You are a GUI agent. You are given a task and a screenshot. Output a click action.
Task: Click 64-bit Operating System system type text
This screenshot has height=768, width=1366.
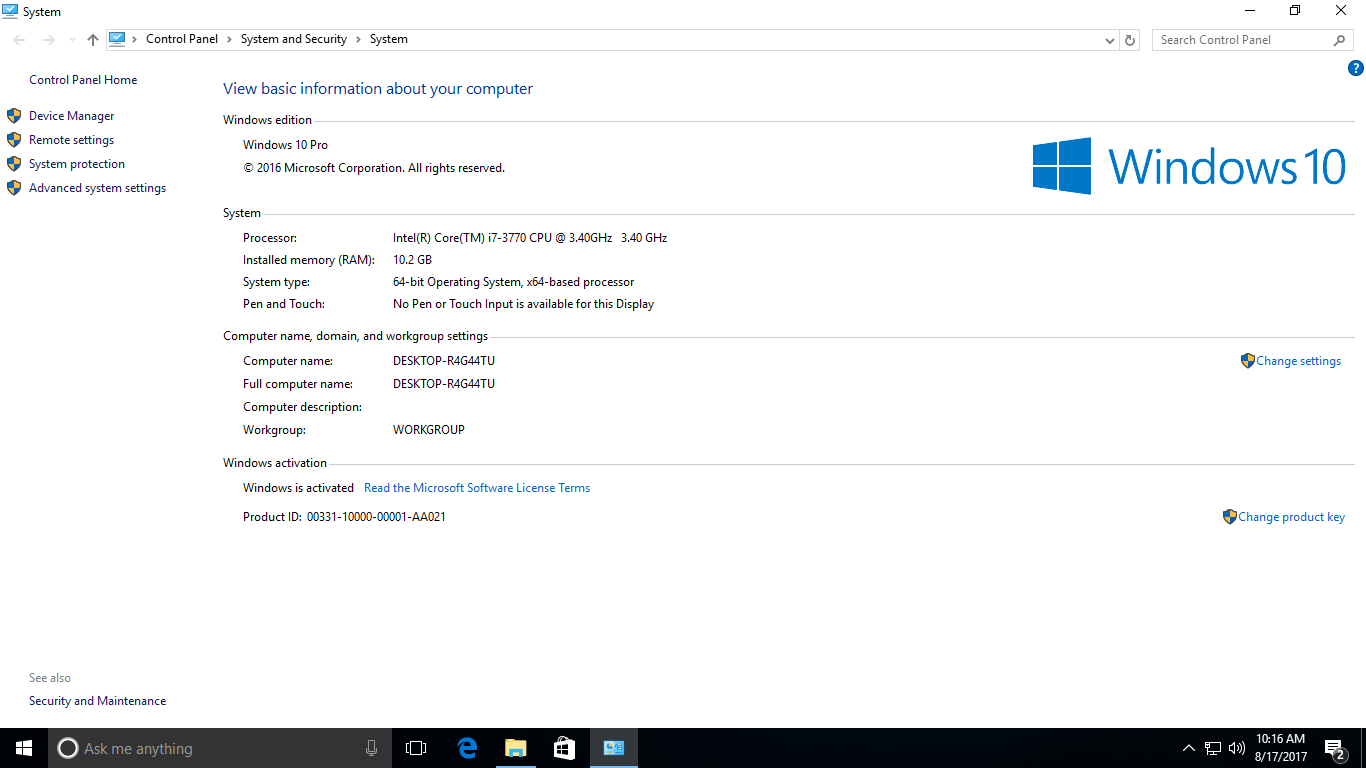tap(514, 282)
